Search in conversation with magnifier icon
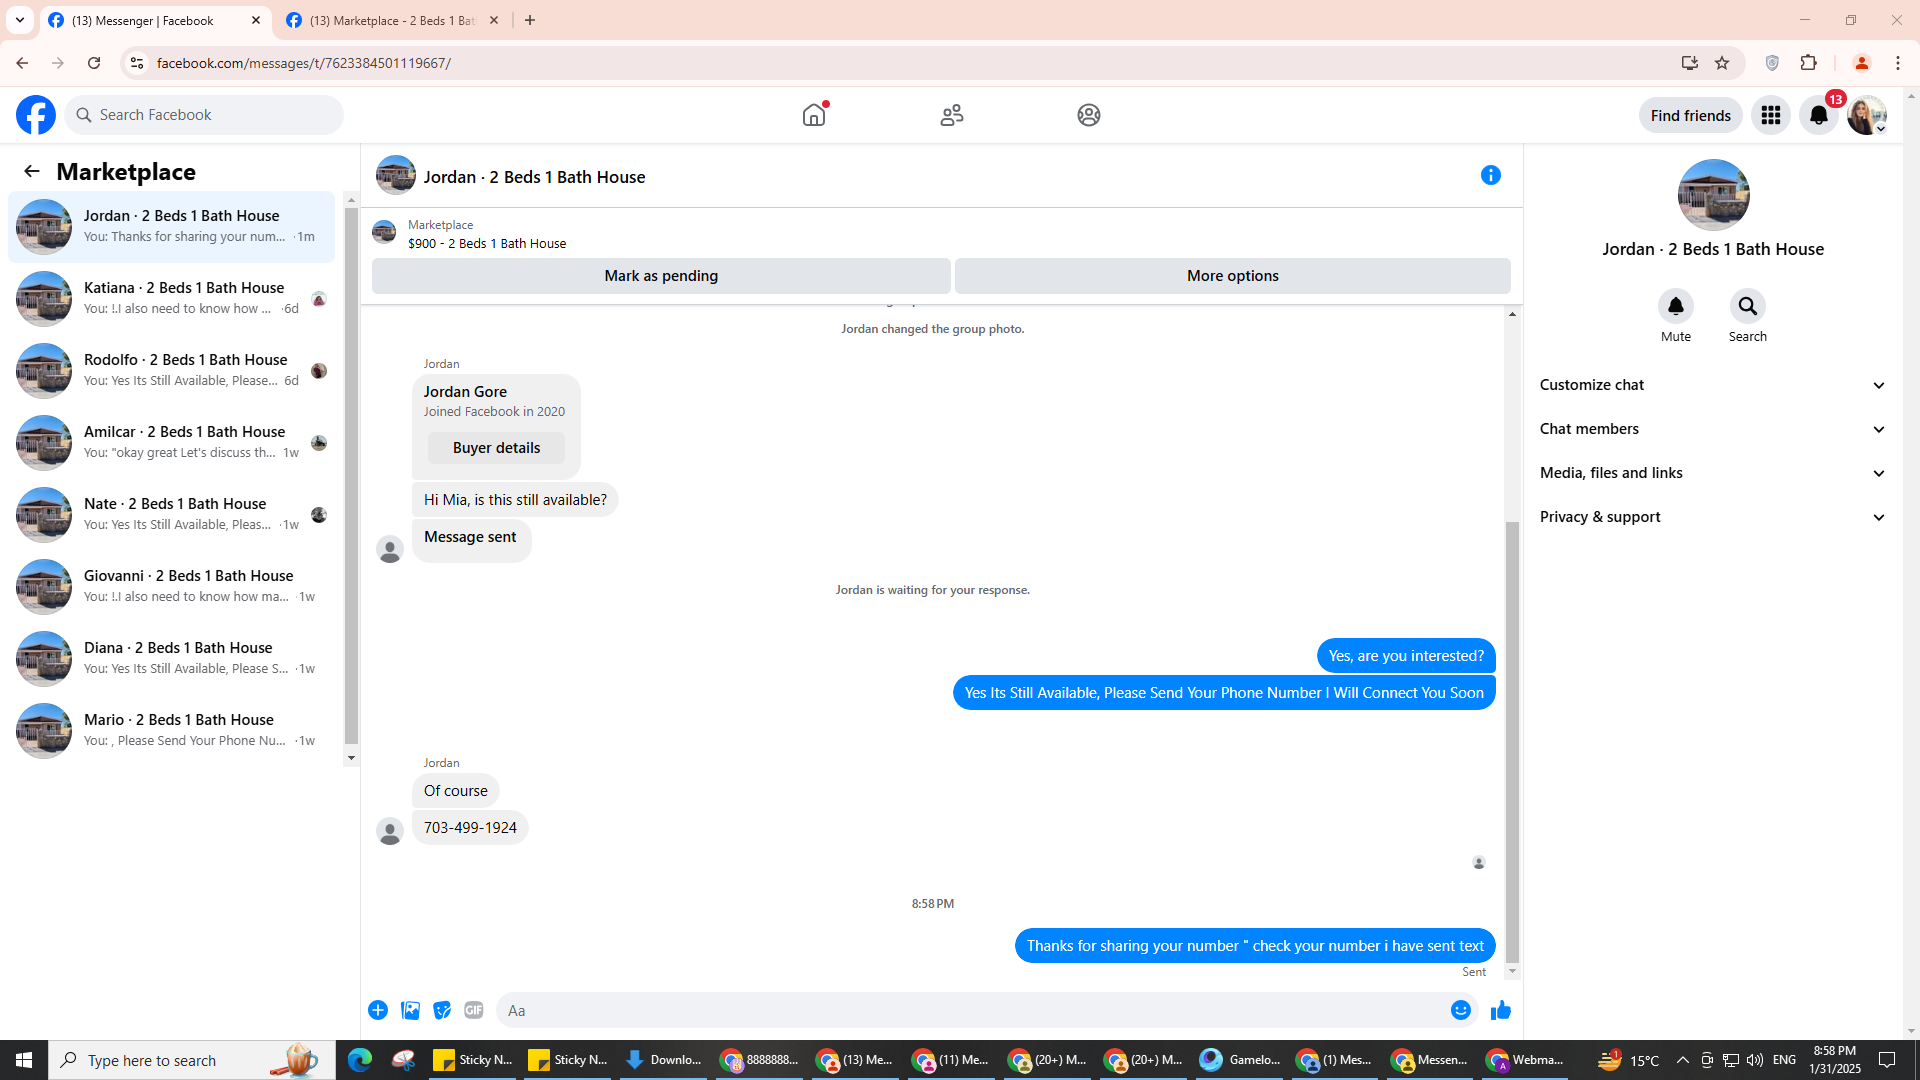 1748,306
